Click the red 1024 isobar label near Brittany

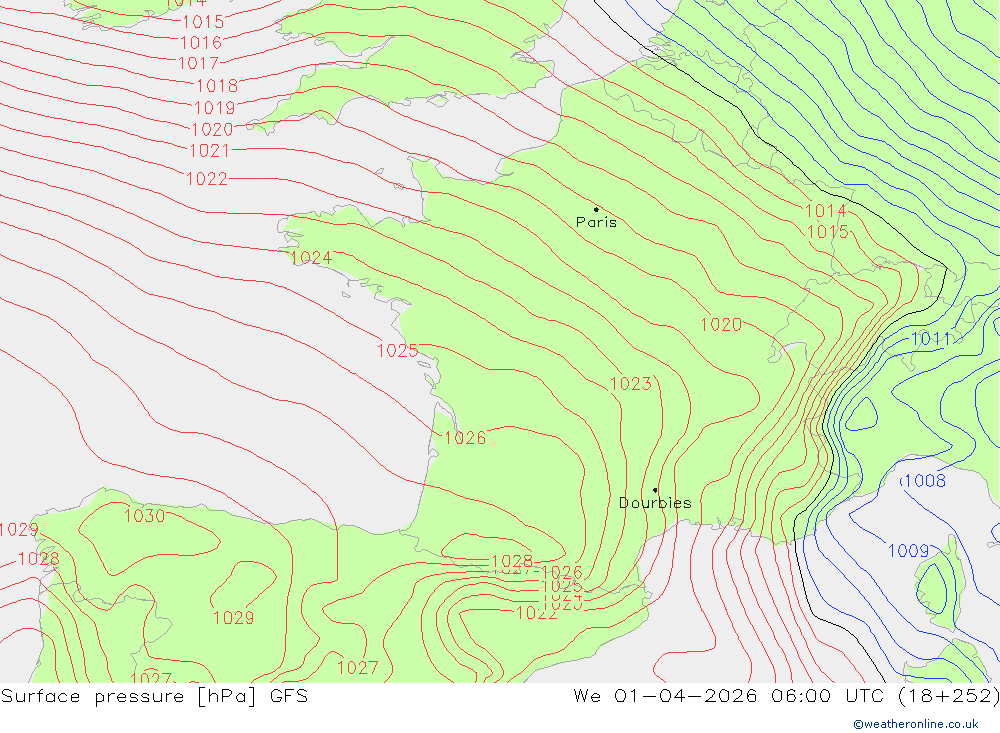click(x=311, y=258)
